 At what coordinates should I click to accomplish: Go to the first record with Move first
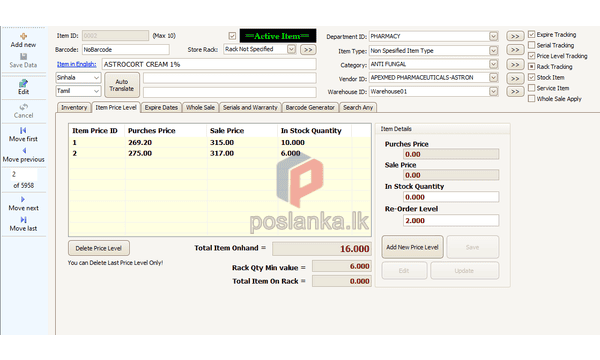(23, 130)
